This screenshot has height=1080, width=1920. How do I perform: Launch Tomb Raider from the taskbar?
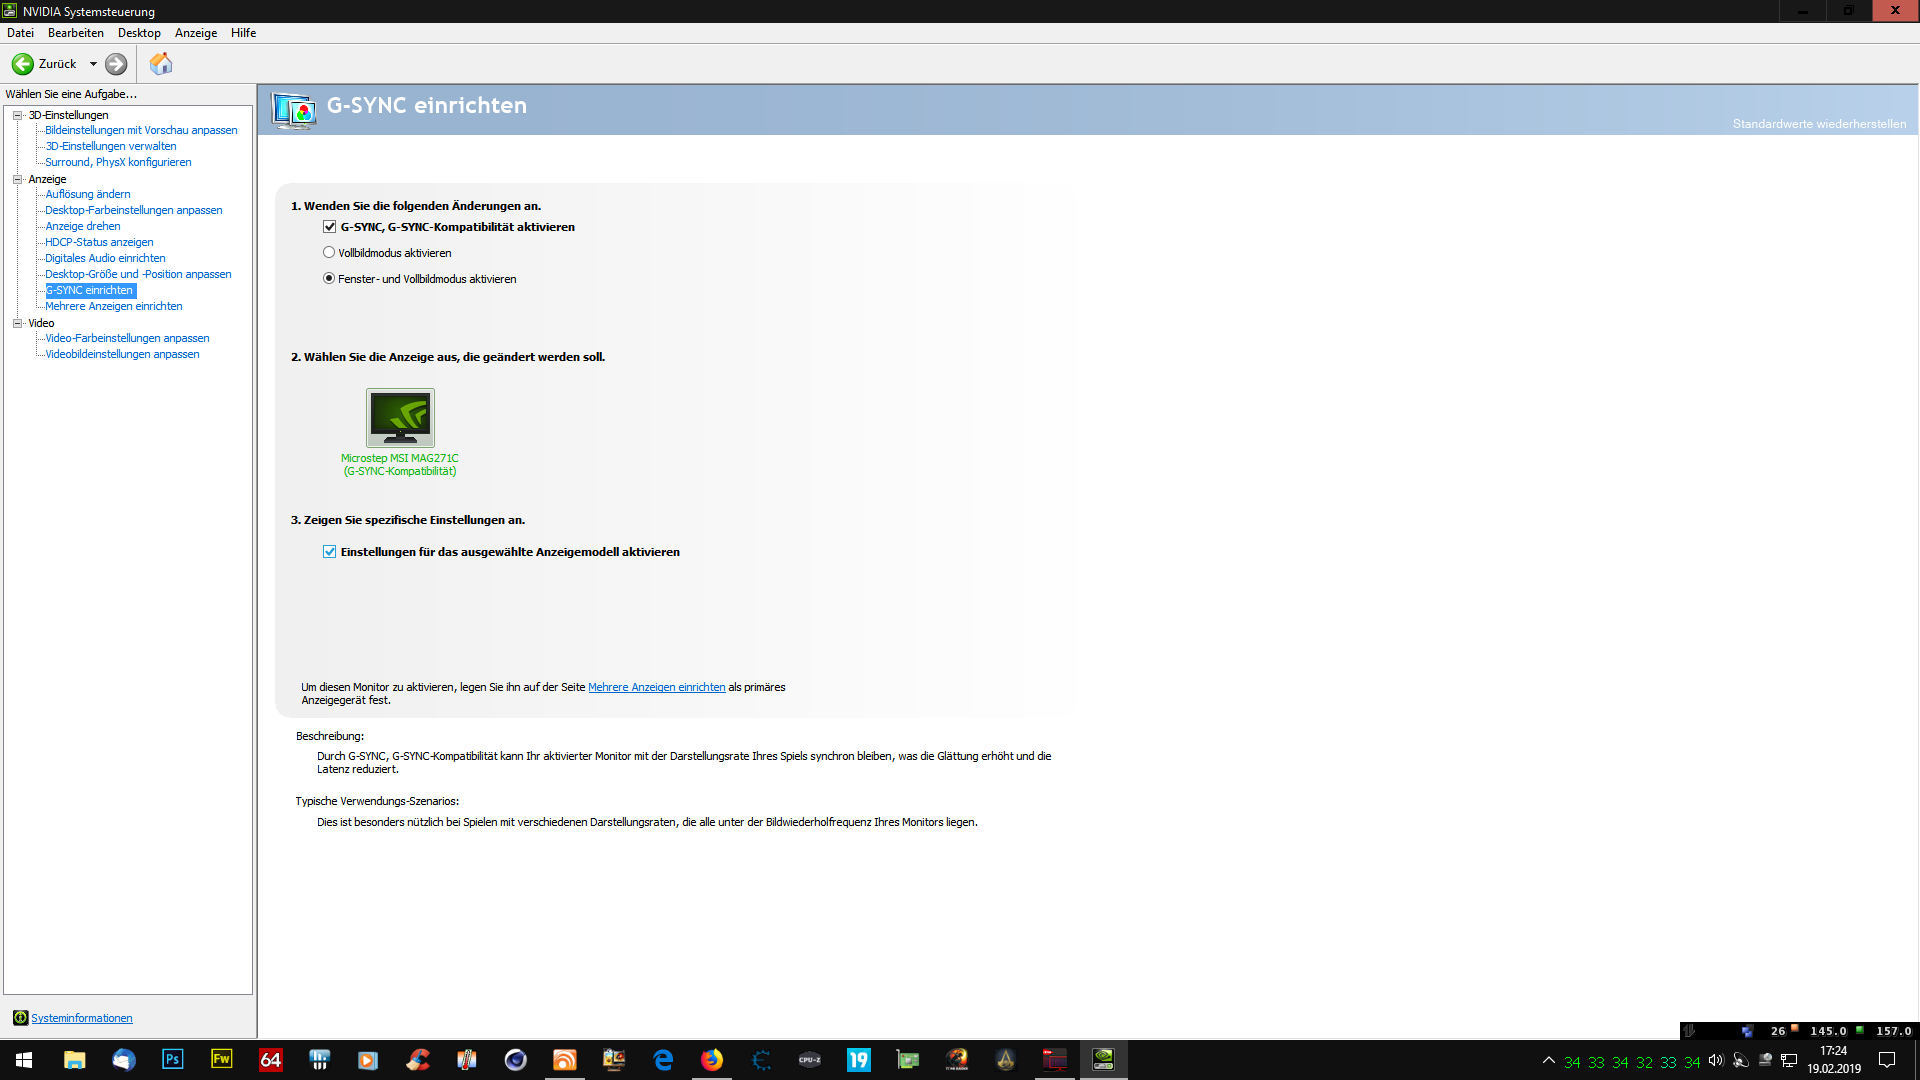[x=956, y=1060]
